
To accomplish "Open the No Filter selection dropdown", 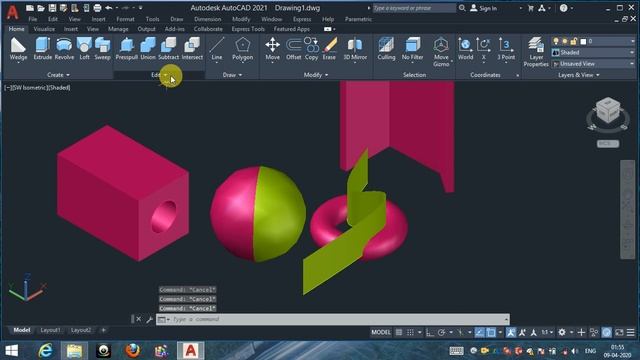I will click(x=412, y=49).
